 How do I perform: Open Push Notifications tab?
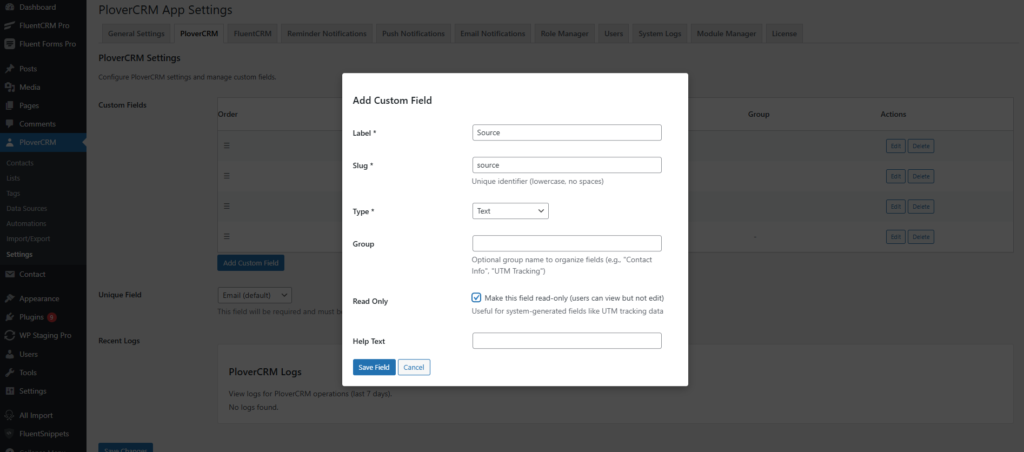[413, 33]
